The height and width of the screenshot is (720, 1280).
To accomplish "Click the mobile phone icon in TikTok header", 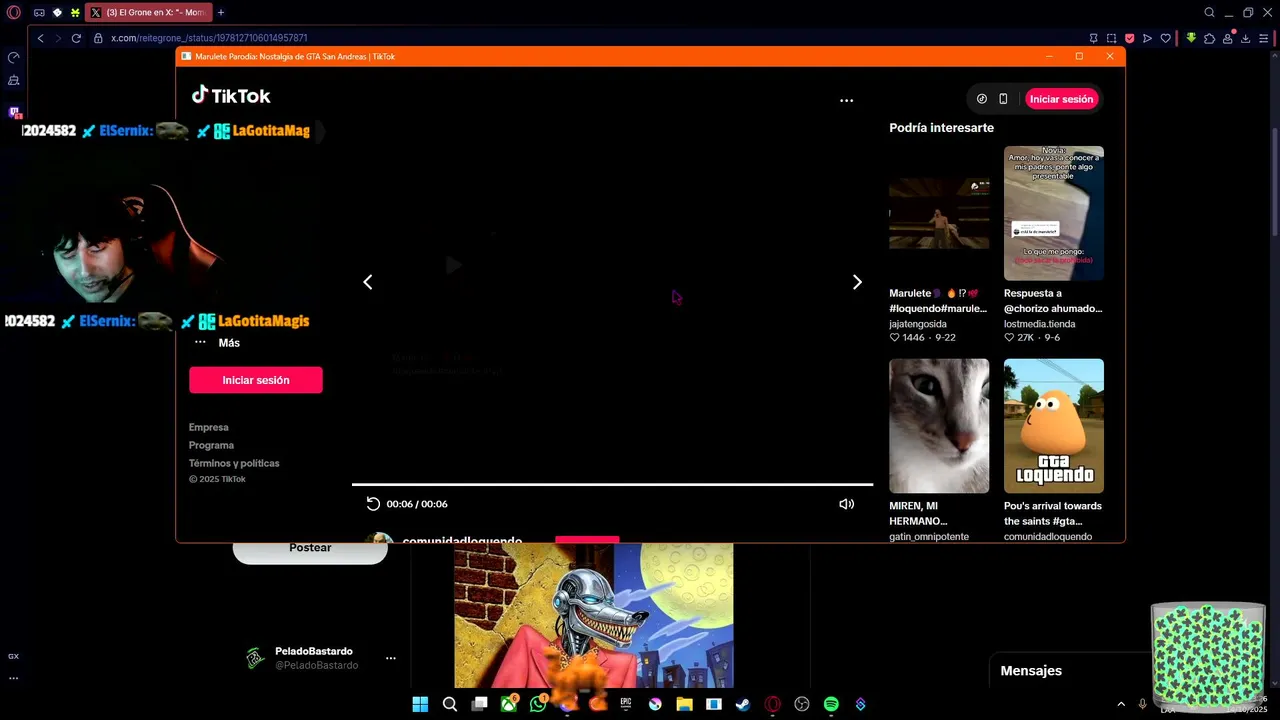I will point(1003,99).
